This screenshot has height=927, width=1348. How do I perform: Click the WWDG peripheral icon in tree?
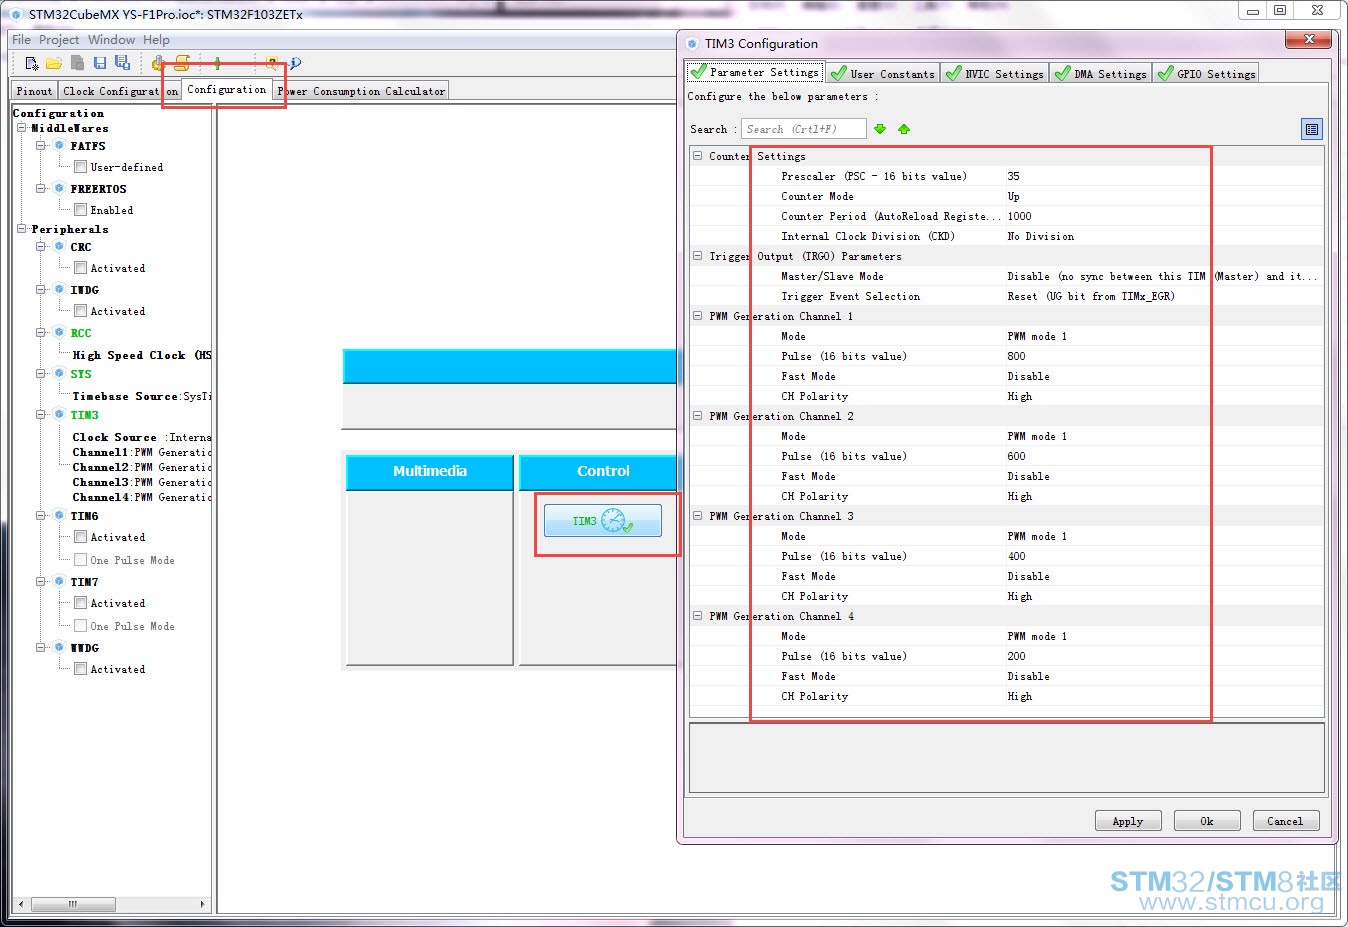point(59,648)
